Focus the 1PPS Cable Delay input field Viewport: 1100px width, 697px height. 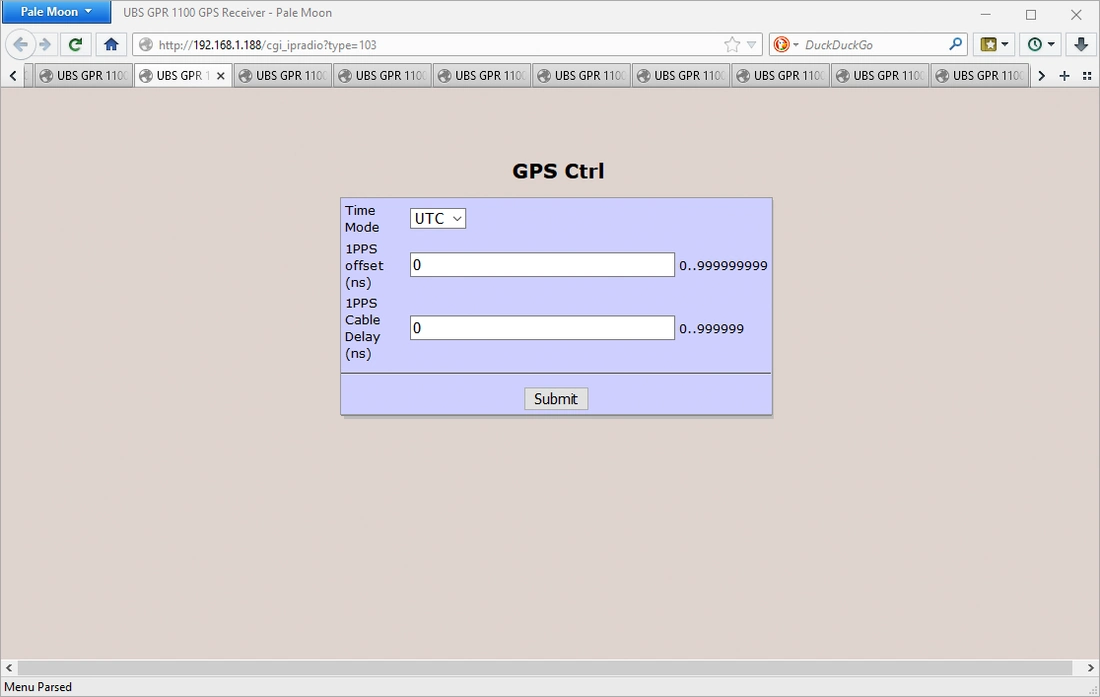(x=542, y=328)
